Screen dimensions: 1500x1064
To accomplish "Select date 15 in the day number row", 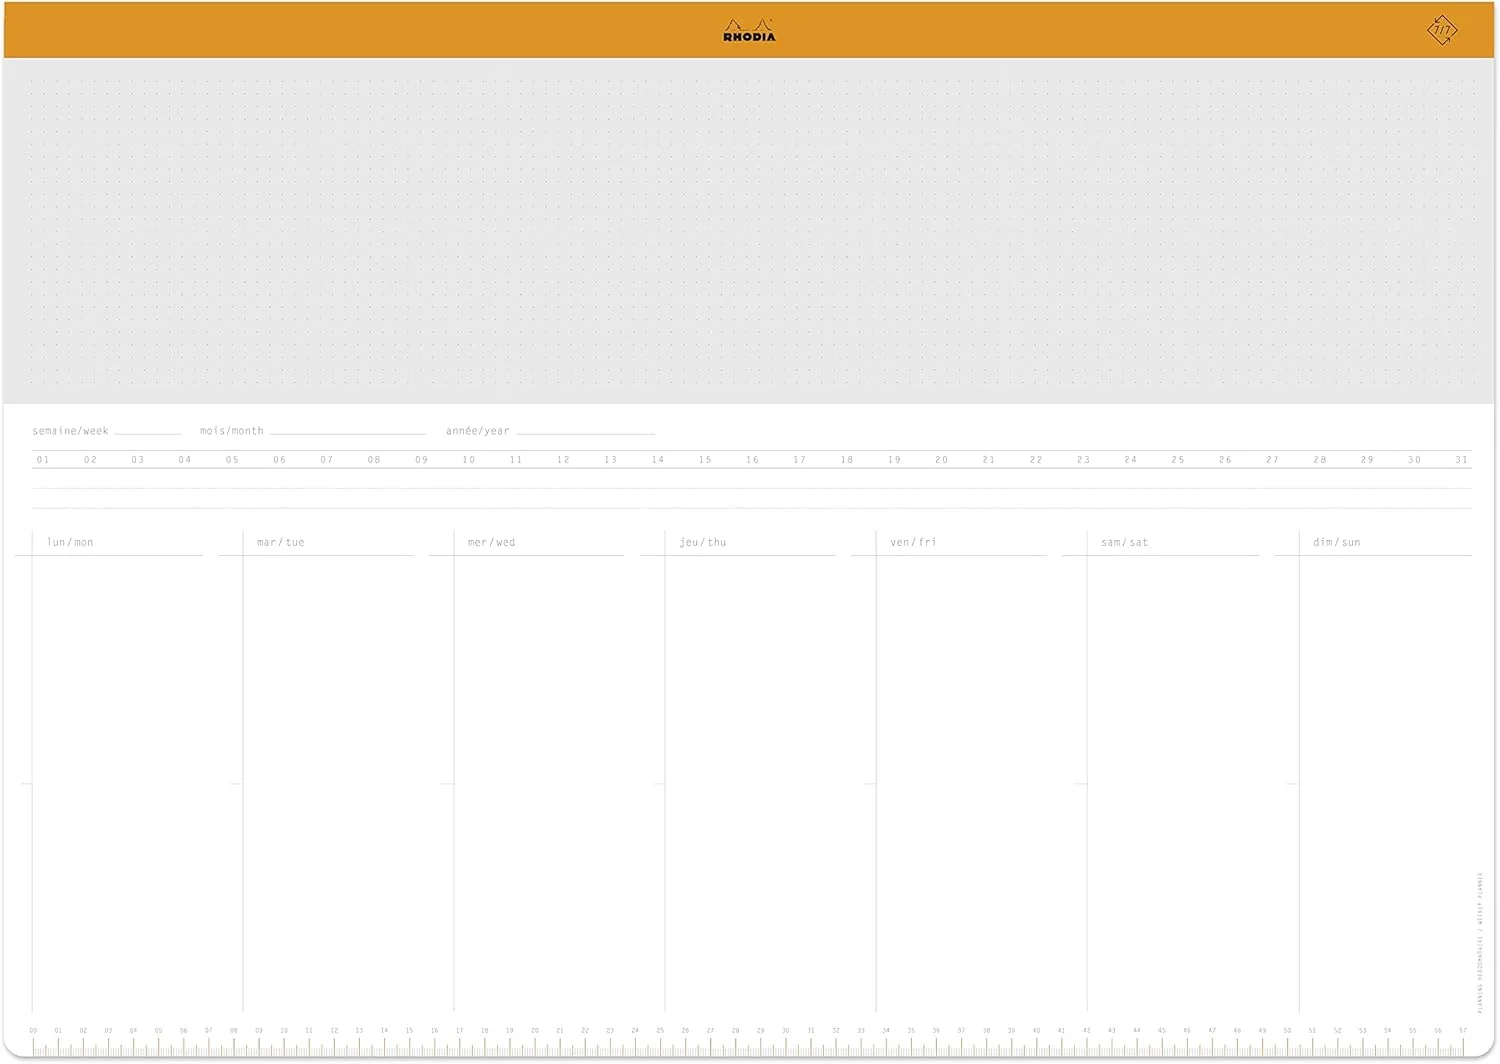I will click(x=705, y=460).
